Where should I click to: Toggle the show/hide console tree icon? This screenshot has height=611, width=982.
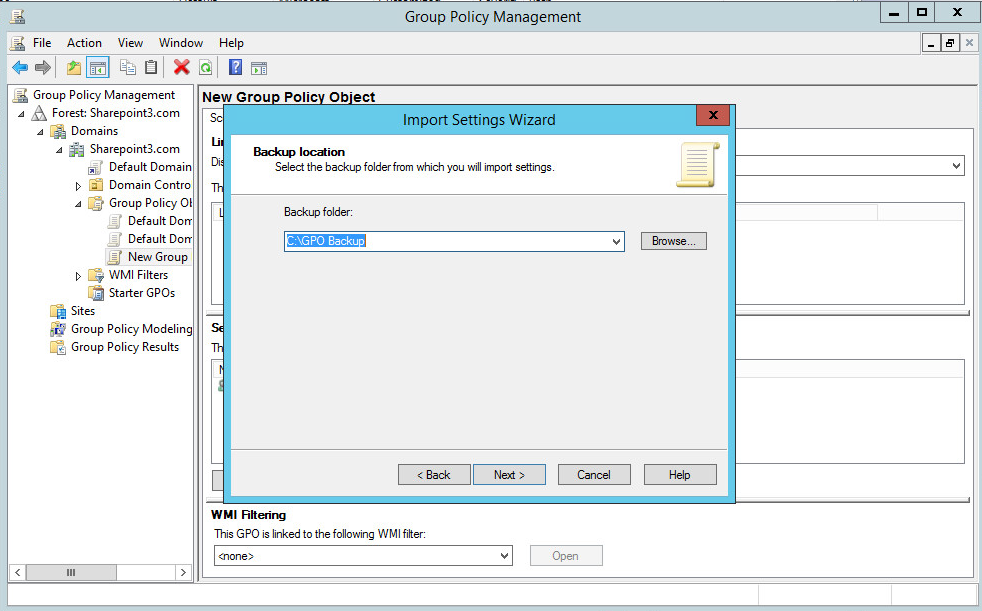coord(97,68)
